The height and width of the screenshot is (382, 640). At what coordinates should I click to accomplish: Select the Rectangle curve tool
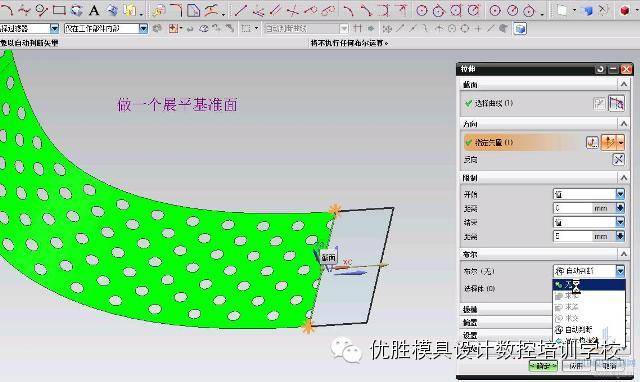pyautogui.click(x=59, y=10)
